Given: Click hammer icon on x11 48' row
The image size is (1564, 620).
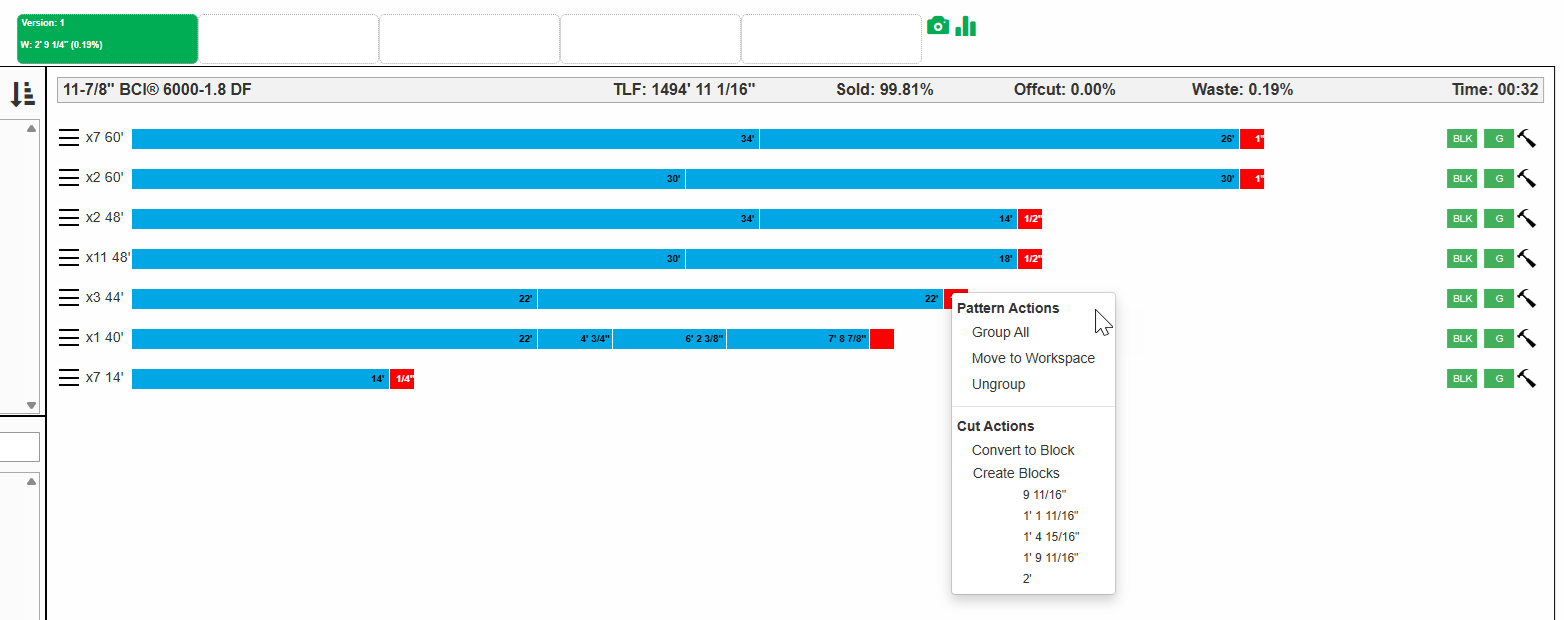Looking at the screenshot, I should tap(1527, 258).
